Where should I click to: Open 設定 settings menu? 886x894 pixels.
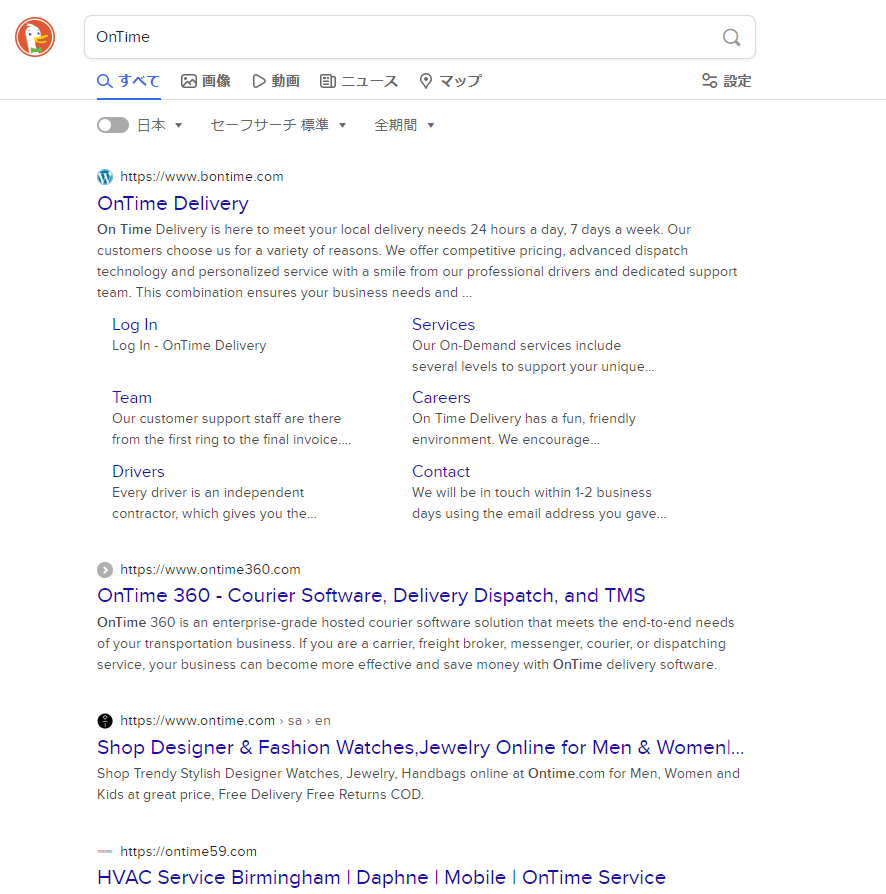(726, 81)
